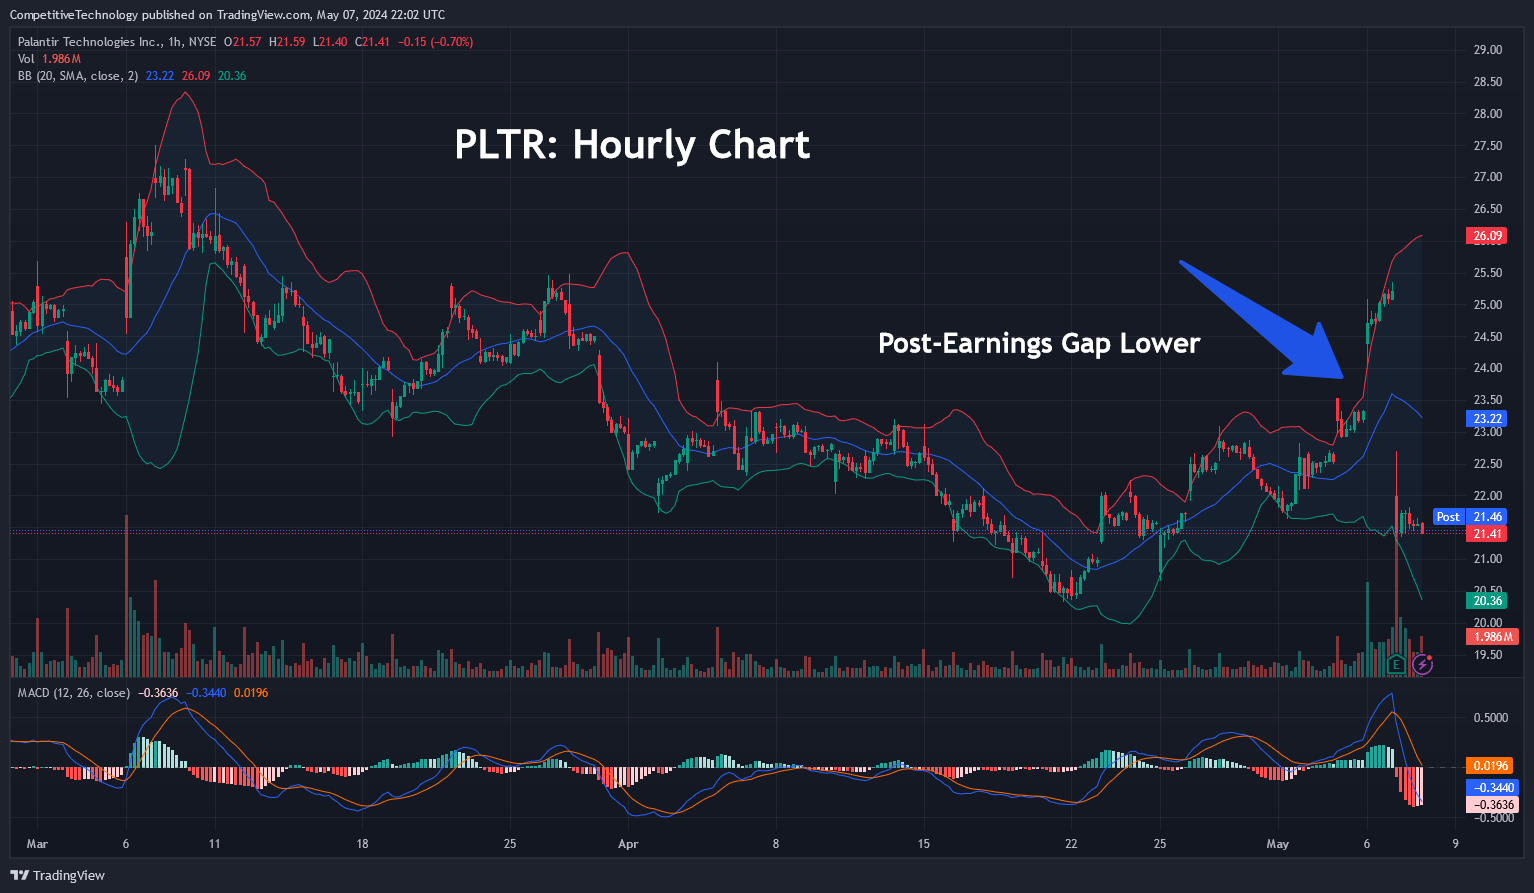Click the '29.00' price axis label
Screen dimensions: 1534x893
tap(1488, 50)
